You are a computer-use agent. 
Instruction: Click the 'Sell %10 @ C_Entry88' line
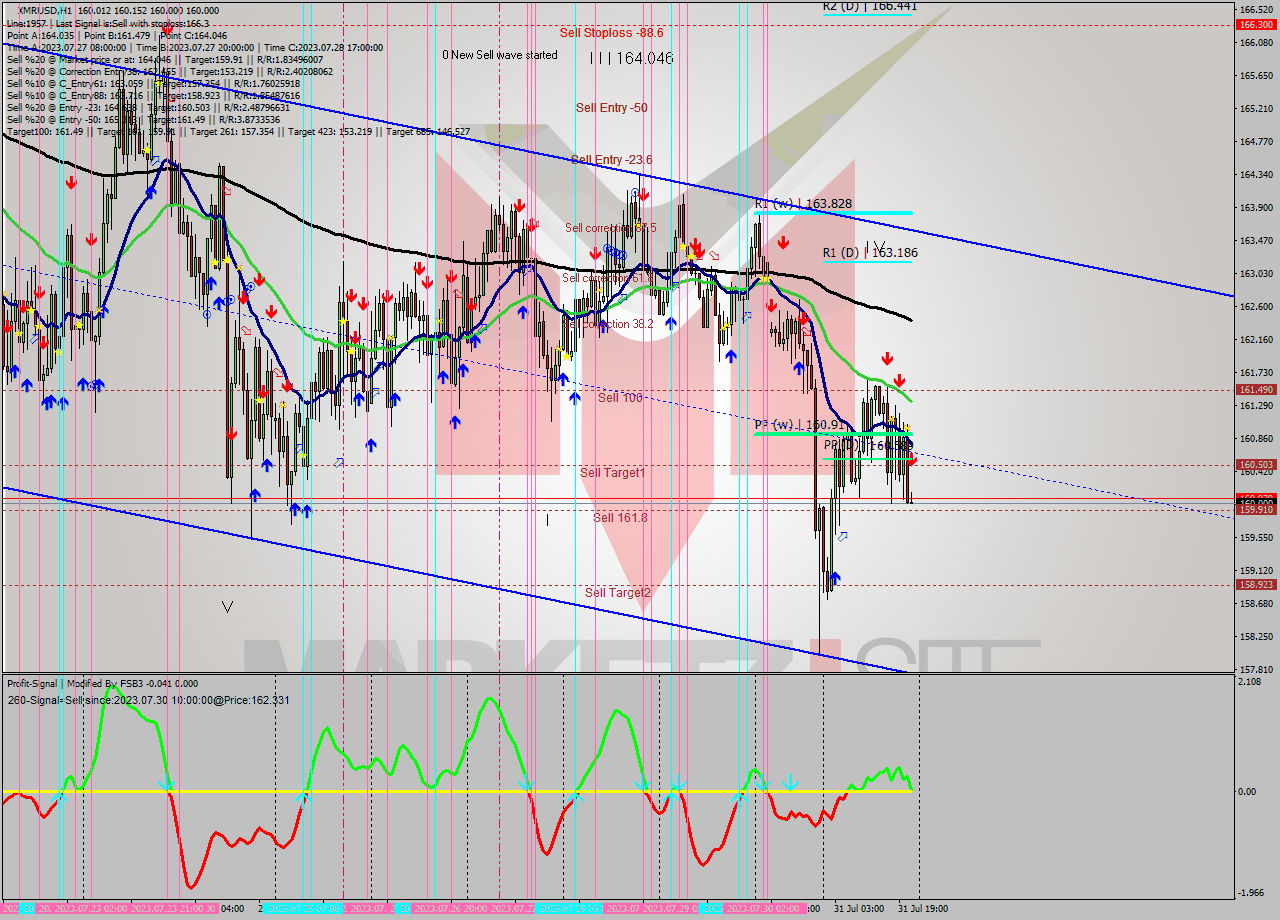coord(152,95)
